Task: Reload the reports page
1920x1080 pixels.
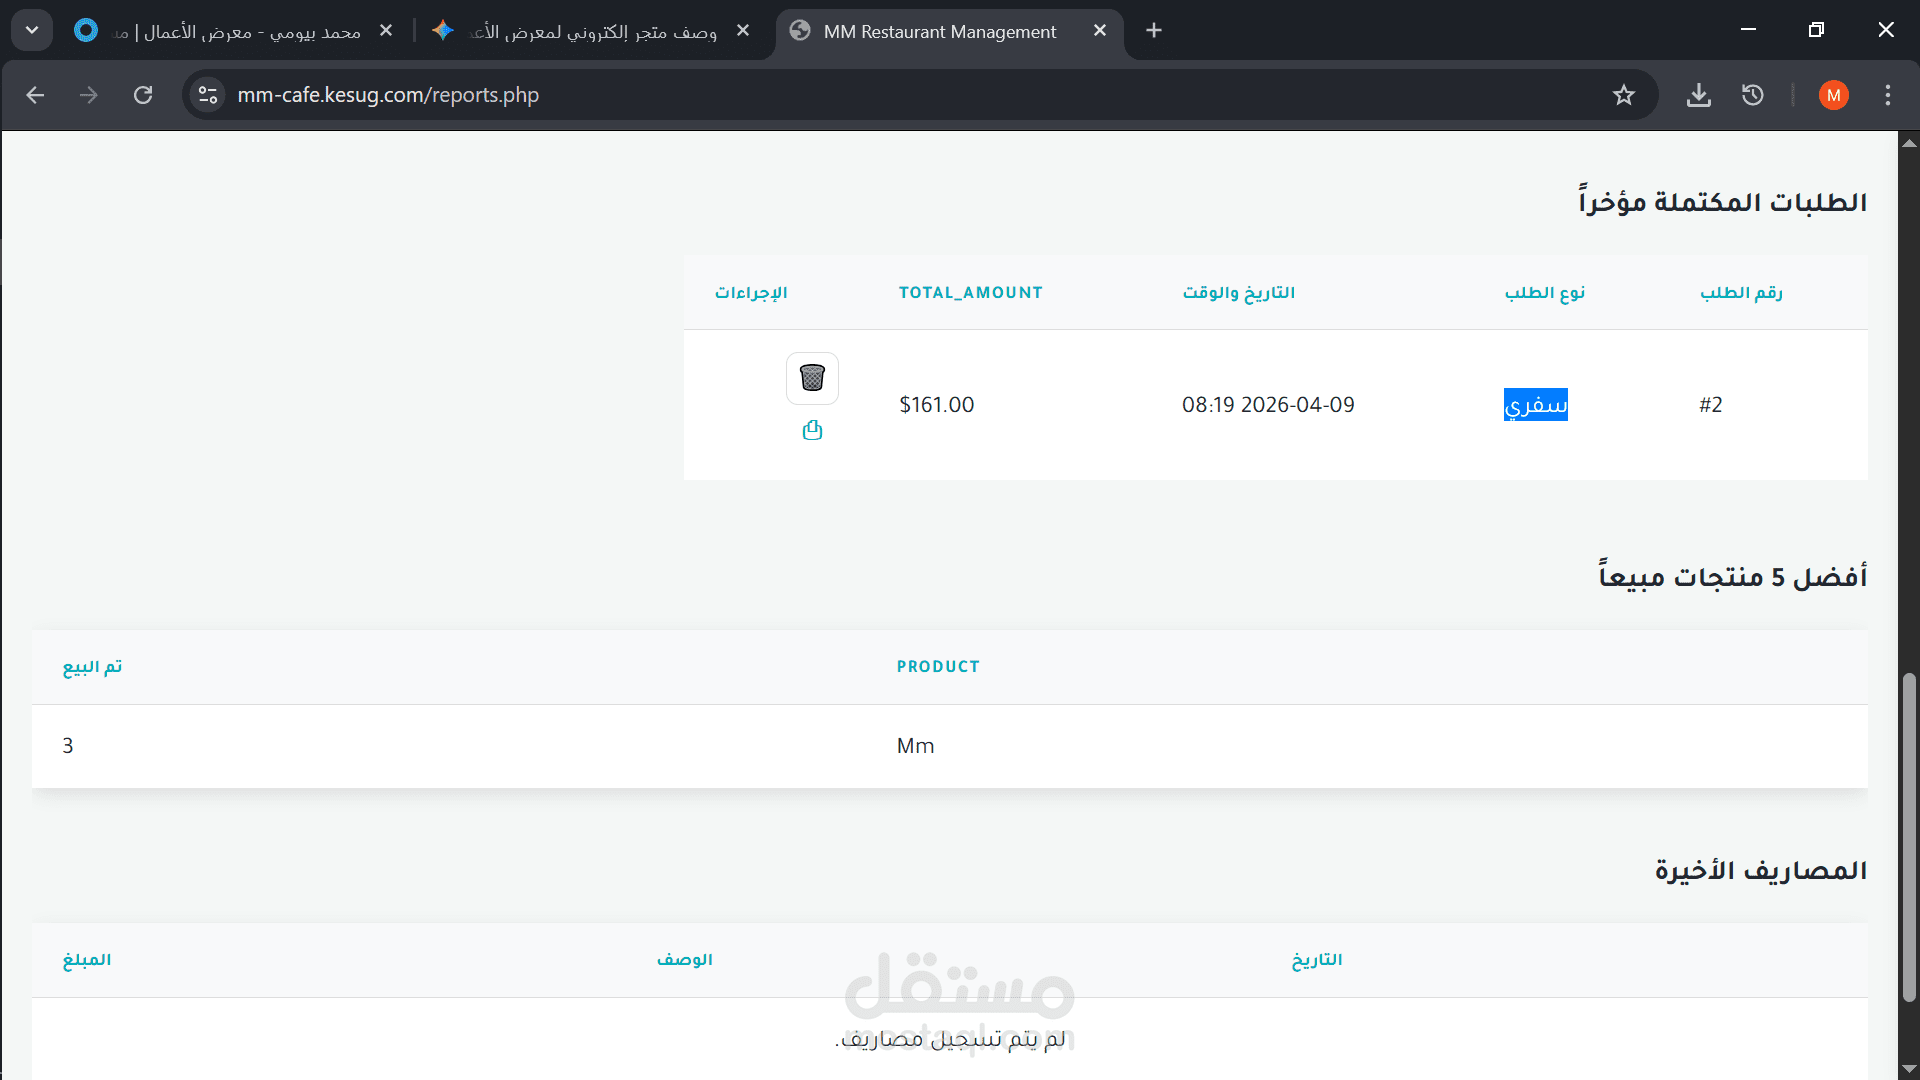Action: (143, 95)
